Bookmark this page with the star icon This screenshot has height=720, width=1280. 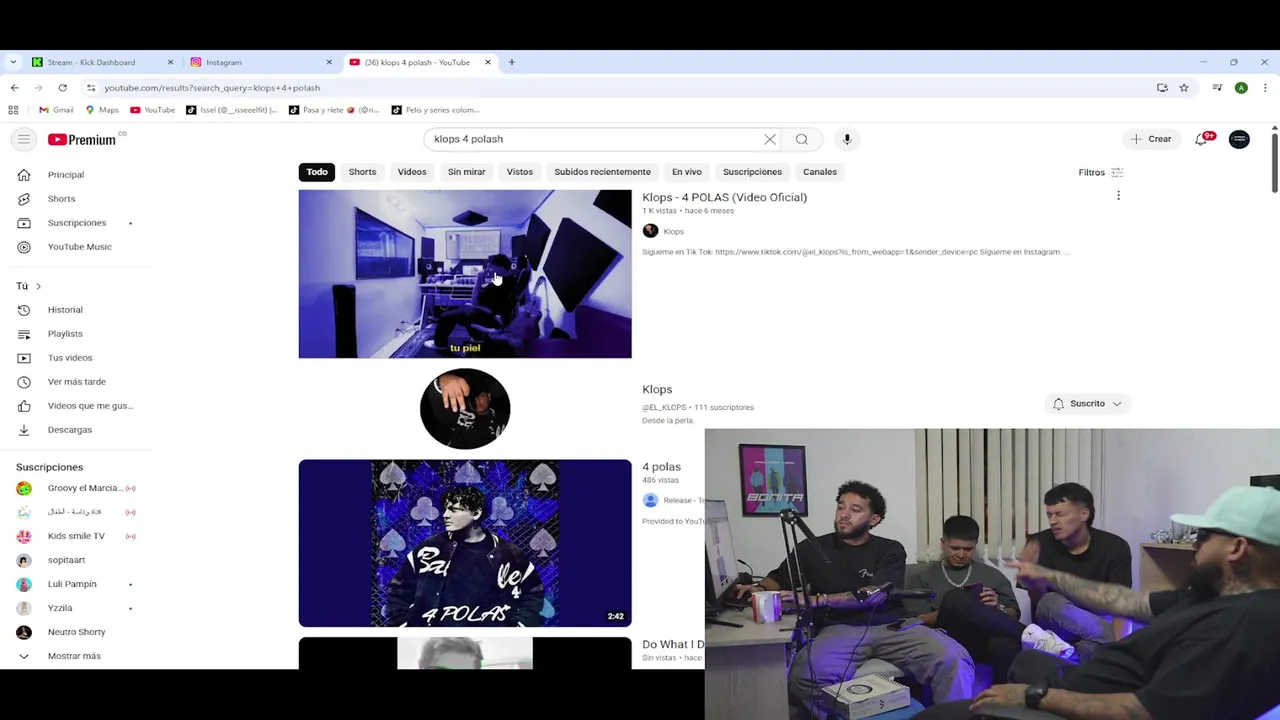1184,88
